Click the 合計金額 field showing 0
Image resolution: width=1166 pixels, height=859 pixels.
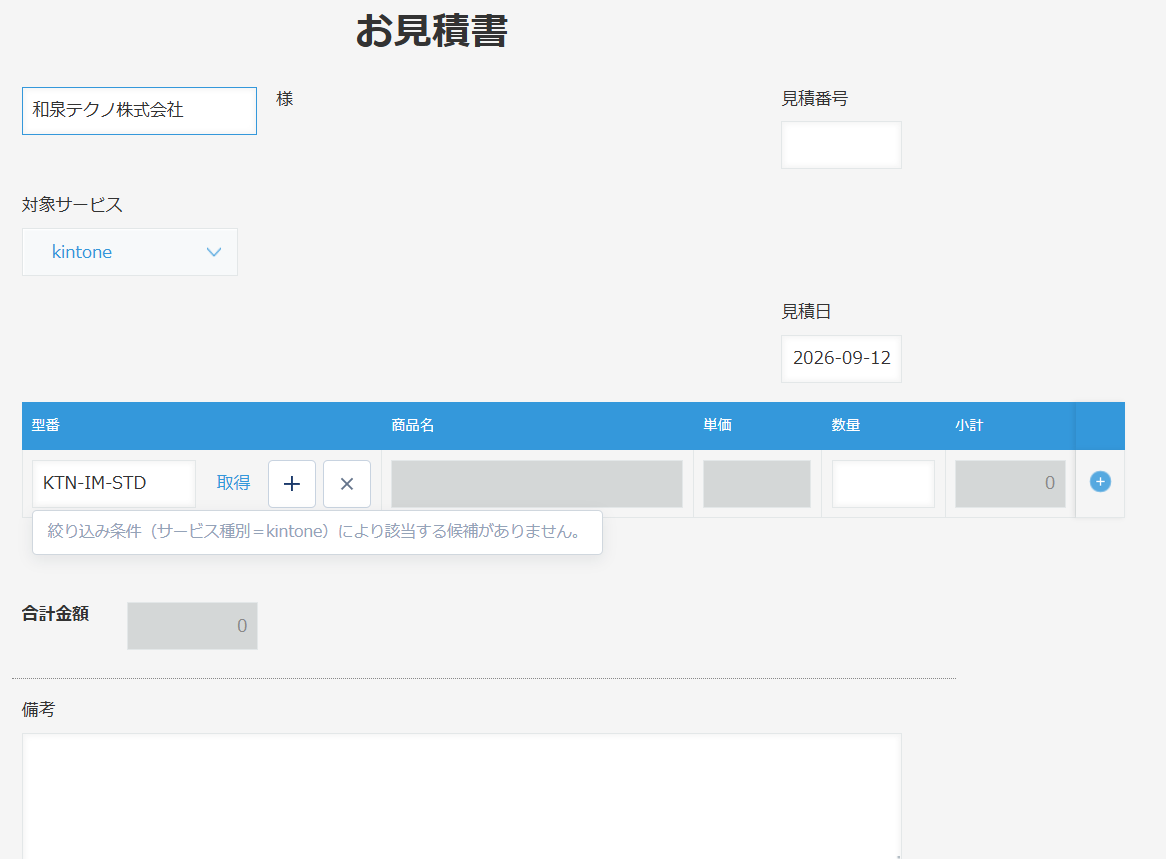click(192, 625)
